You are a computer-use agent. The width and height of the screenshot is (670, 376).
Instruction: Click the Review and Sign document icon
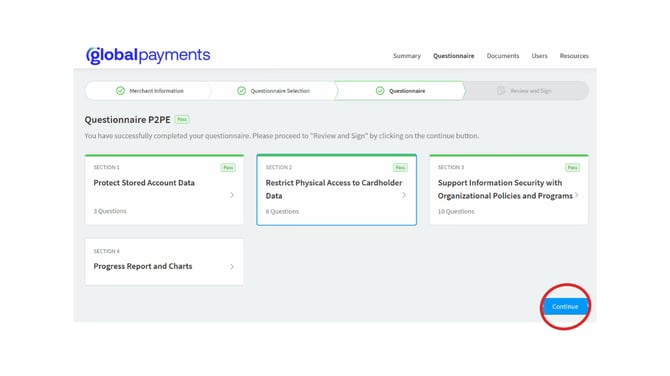(x=501, y=91)
